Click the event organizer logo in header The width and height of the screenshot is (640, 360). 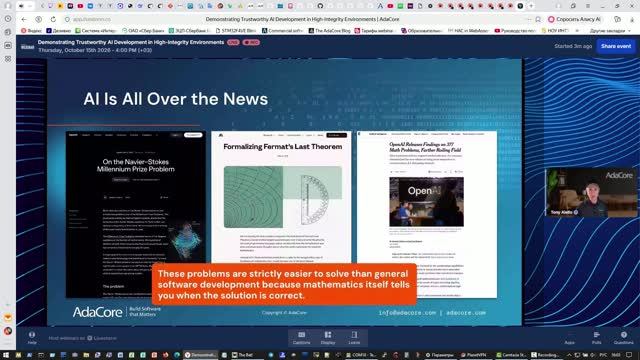[27, 47]
